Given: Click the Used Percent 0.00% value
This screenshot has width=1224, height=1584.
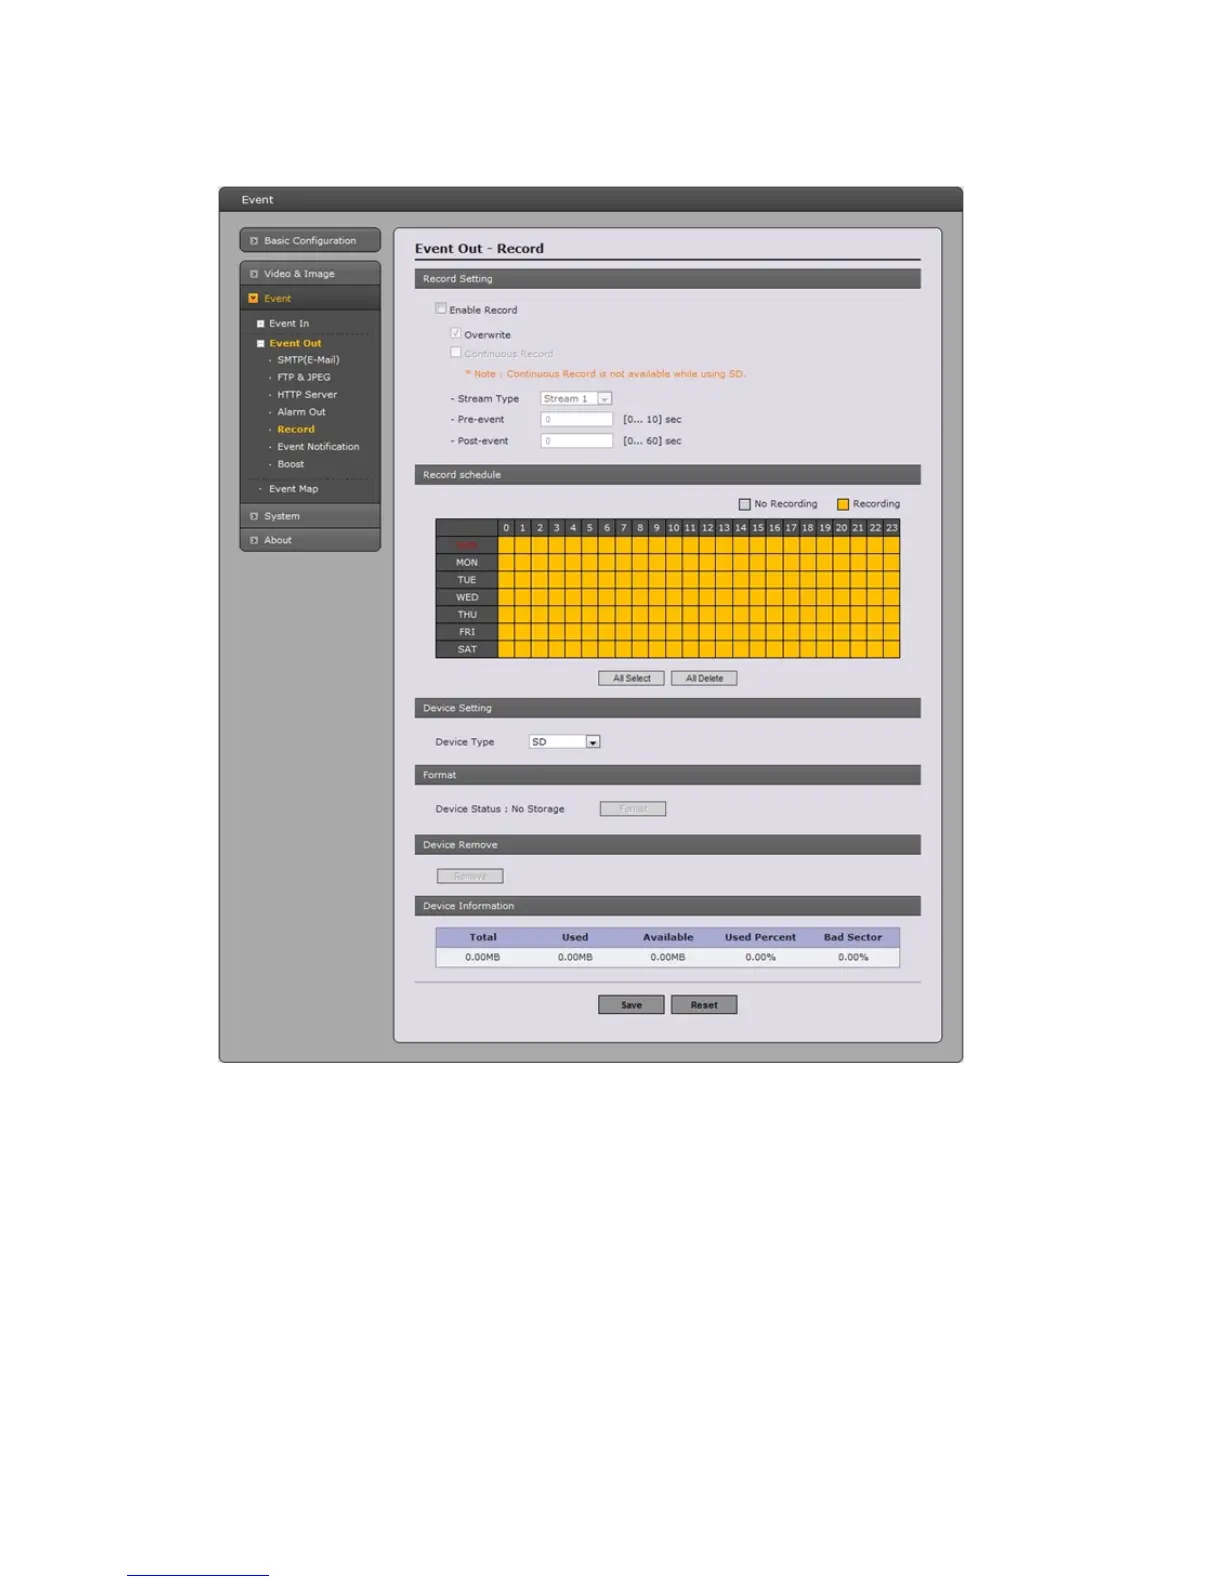Looking at the screenshot, I should point(760,957).
